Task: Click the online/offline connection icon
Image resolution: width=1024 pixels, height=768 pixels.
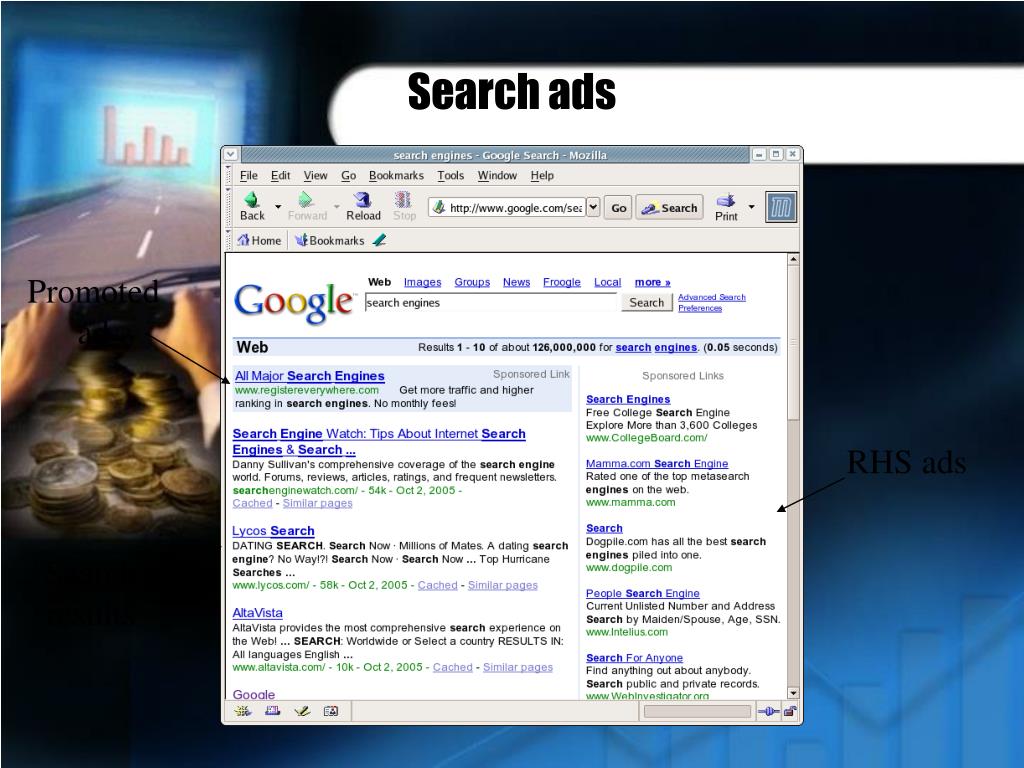Action: 768,711
